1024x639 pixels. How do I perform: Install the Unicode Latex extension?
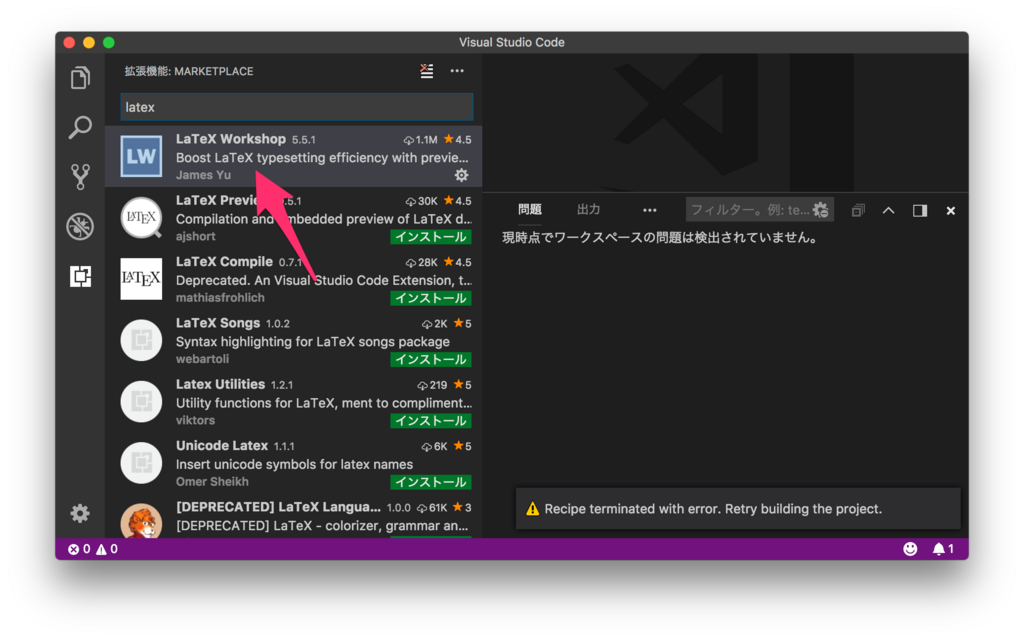[431, 482]
